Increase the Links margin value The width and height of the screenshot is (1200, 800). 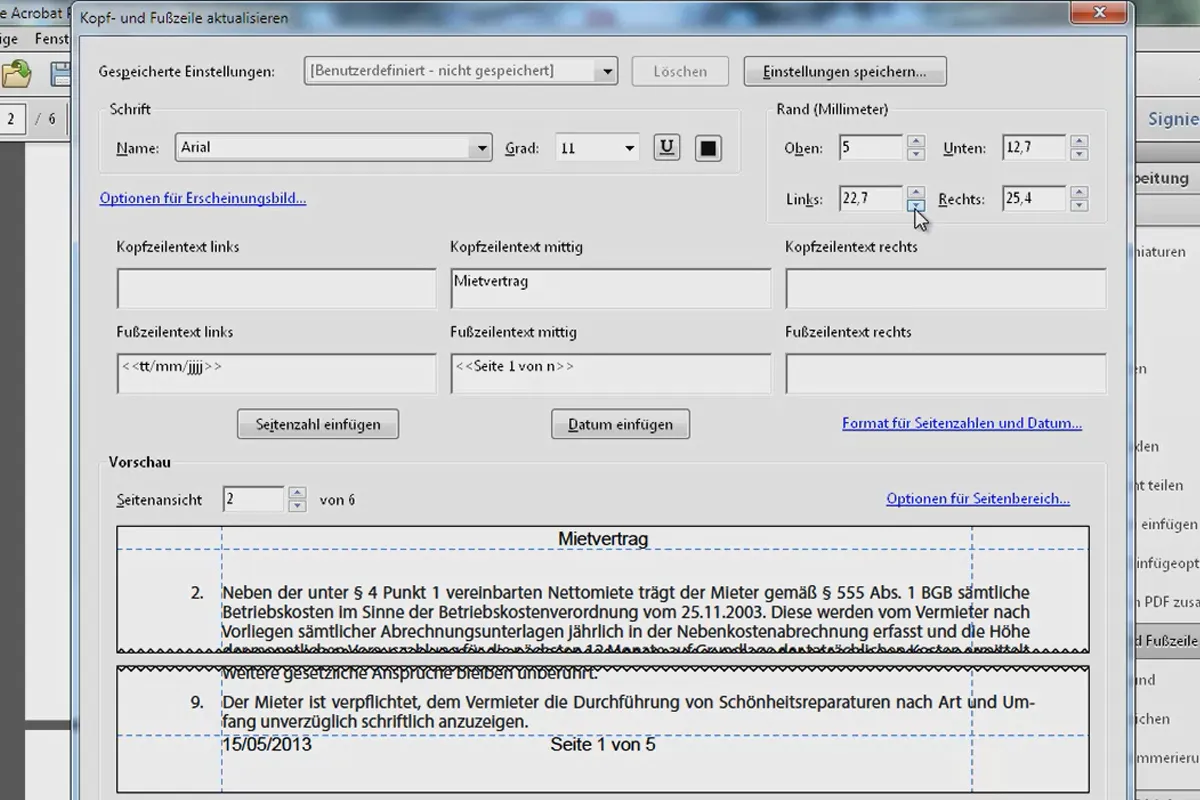916,193
